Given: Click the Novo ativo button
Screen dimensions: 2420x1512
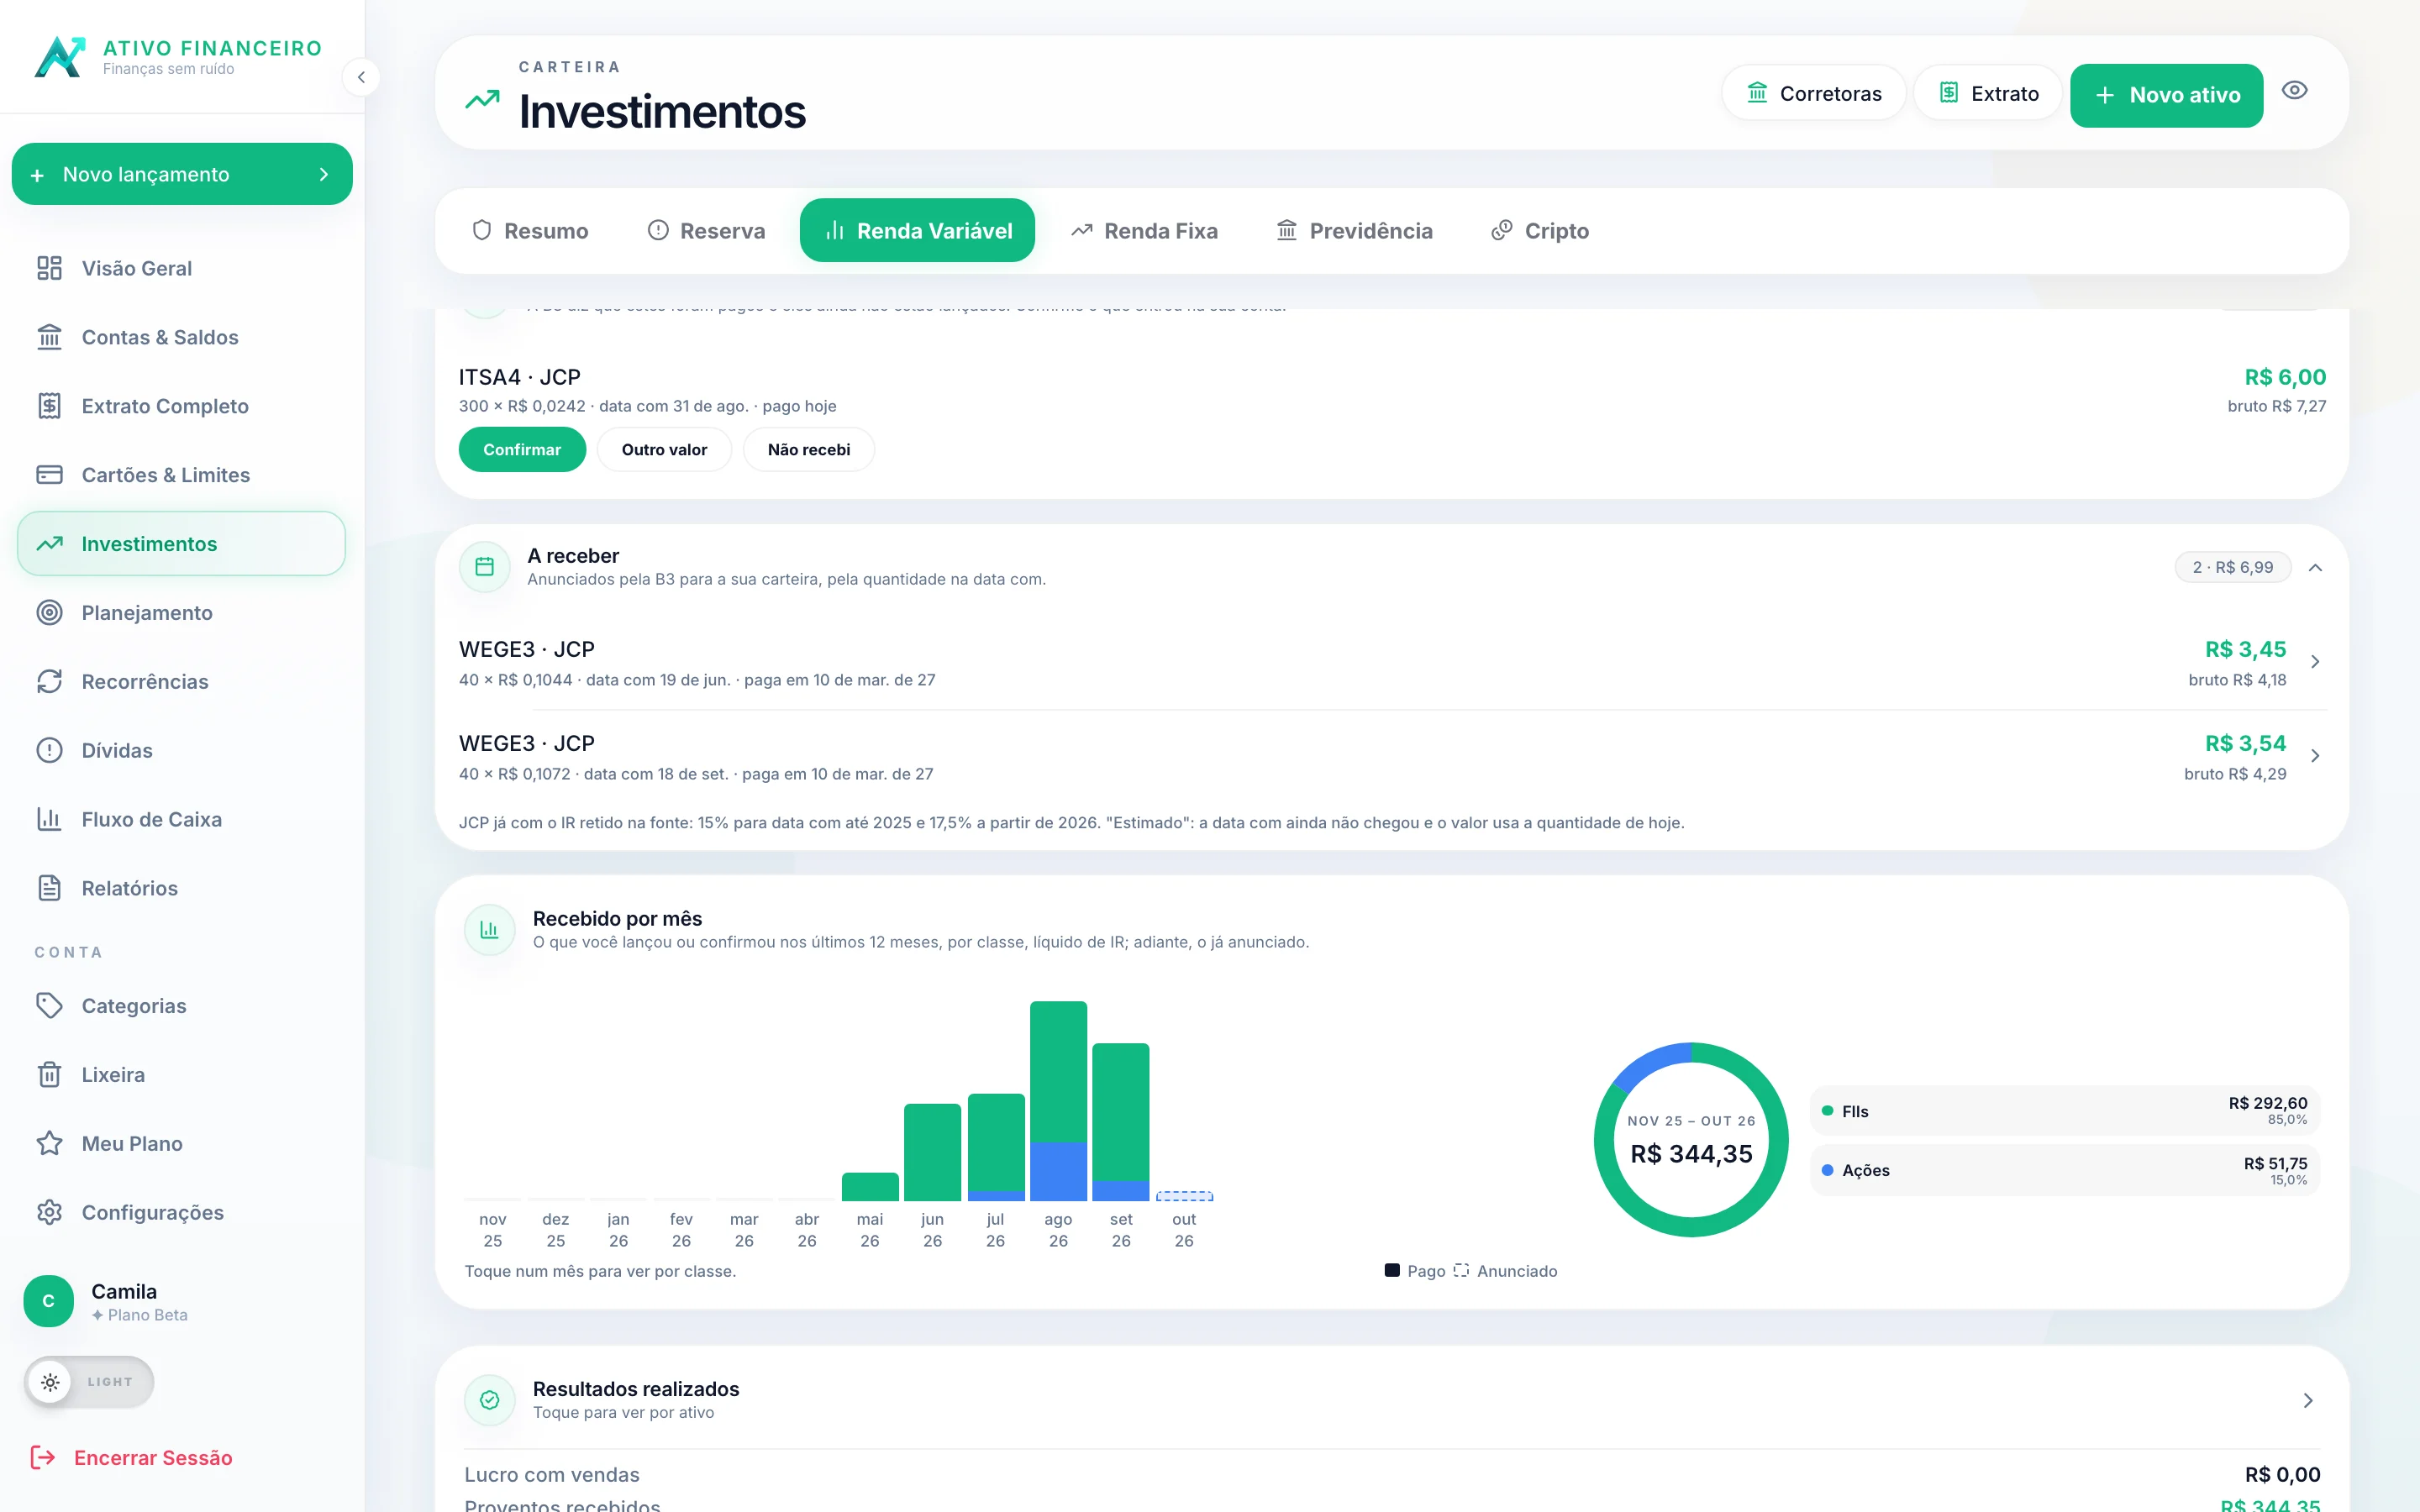Looking at the screenshot, I should (2166, 95).
